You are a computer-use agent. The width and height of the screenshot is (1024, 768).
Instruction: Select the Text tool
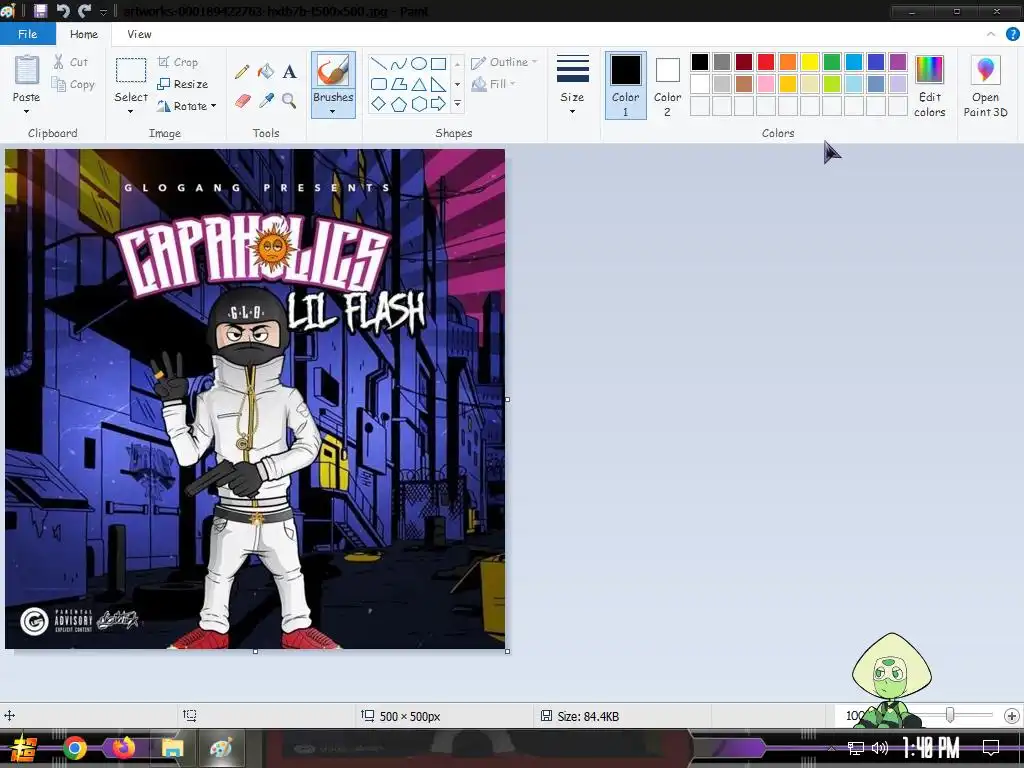click(x=289, y=72)
